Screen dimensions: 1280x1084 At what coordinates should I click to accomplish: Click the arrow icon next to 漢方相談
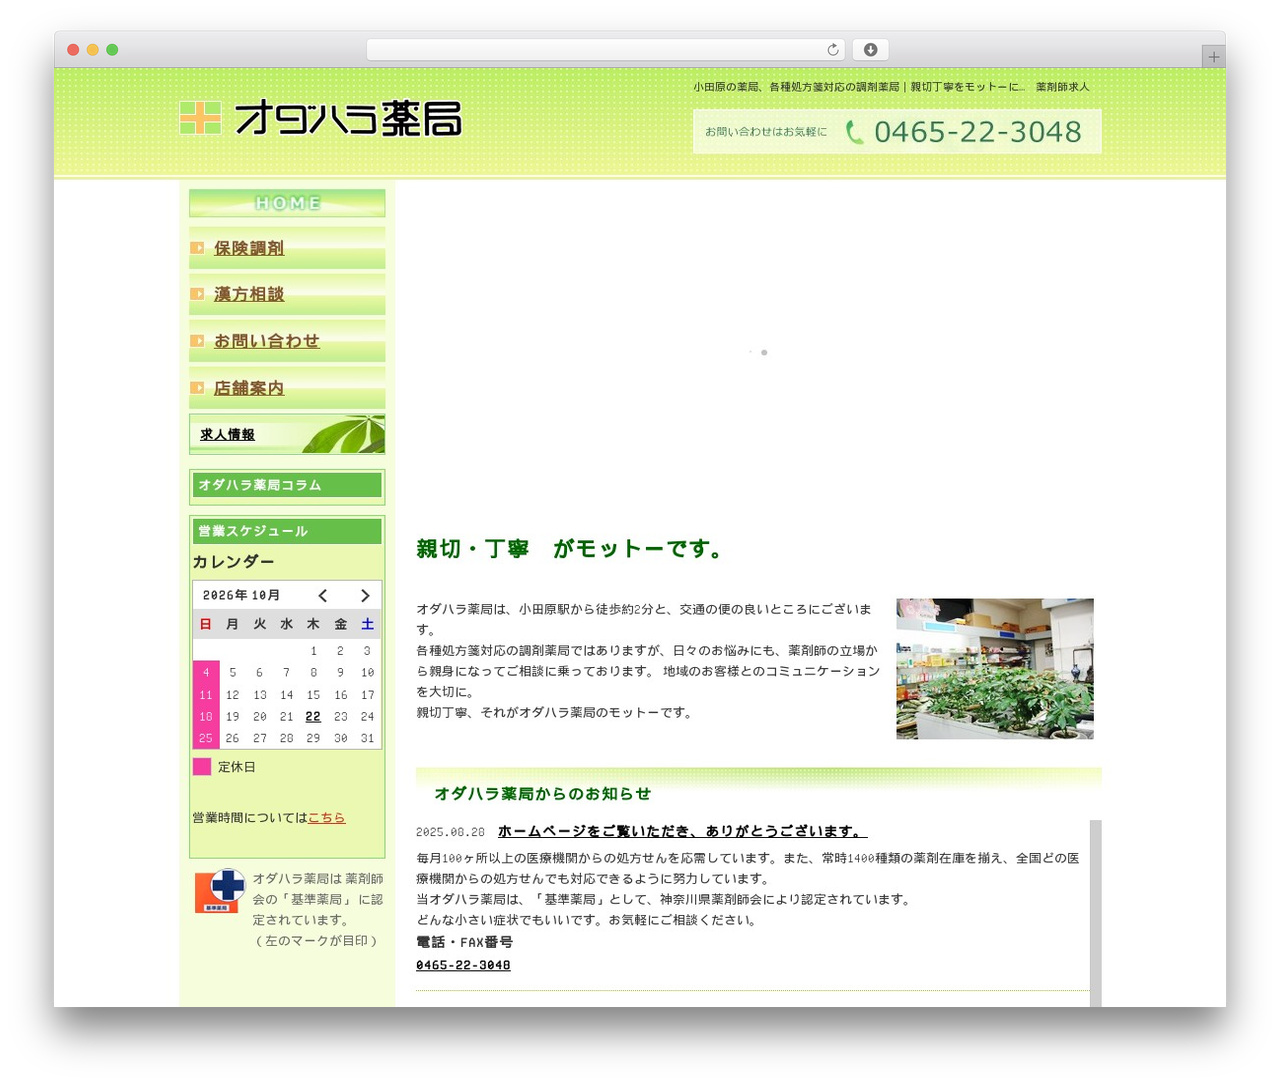(x=197, y=294)
